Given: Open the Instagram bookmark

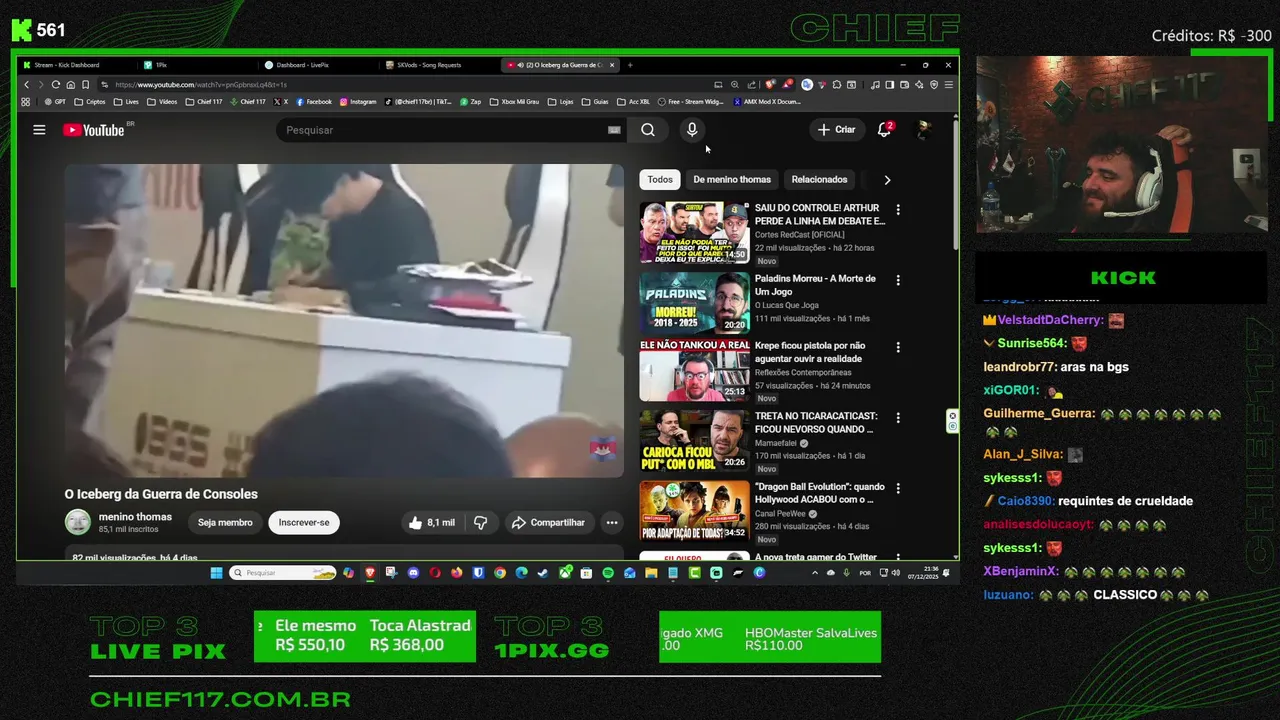Looking at the screenshot, I should click(x=357, y=102).
